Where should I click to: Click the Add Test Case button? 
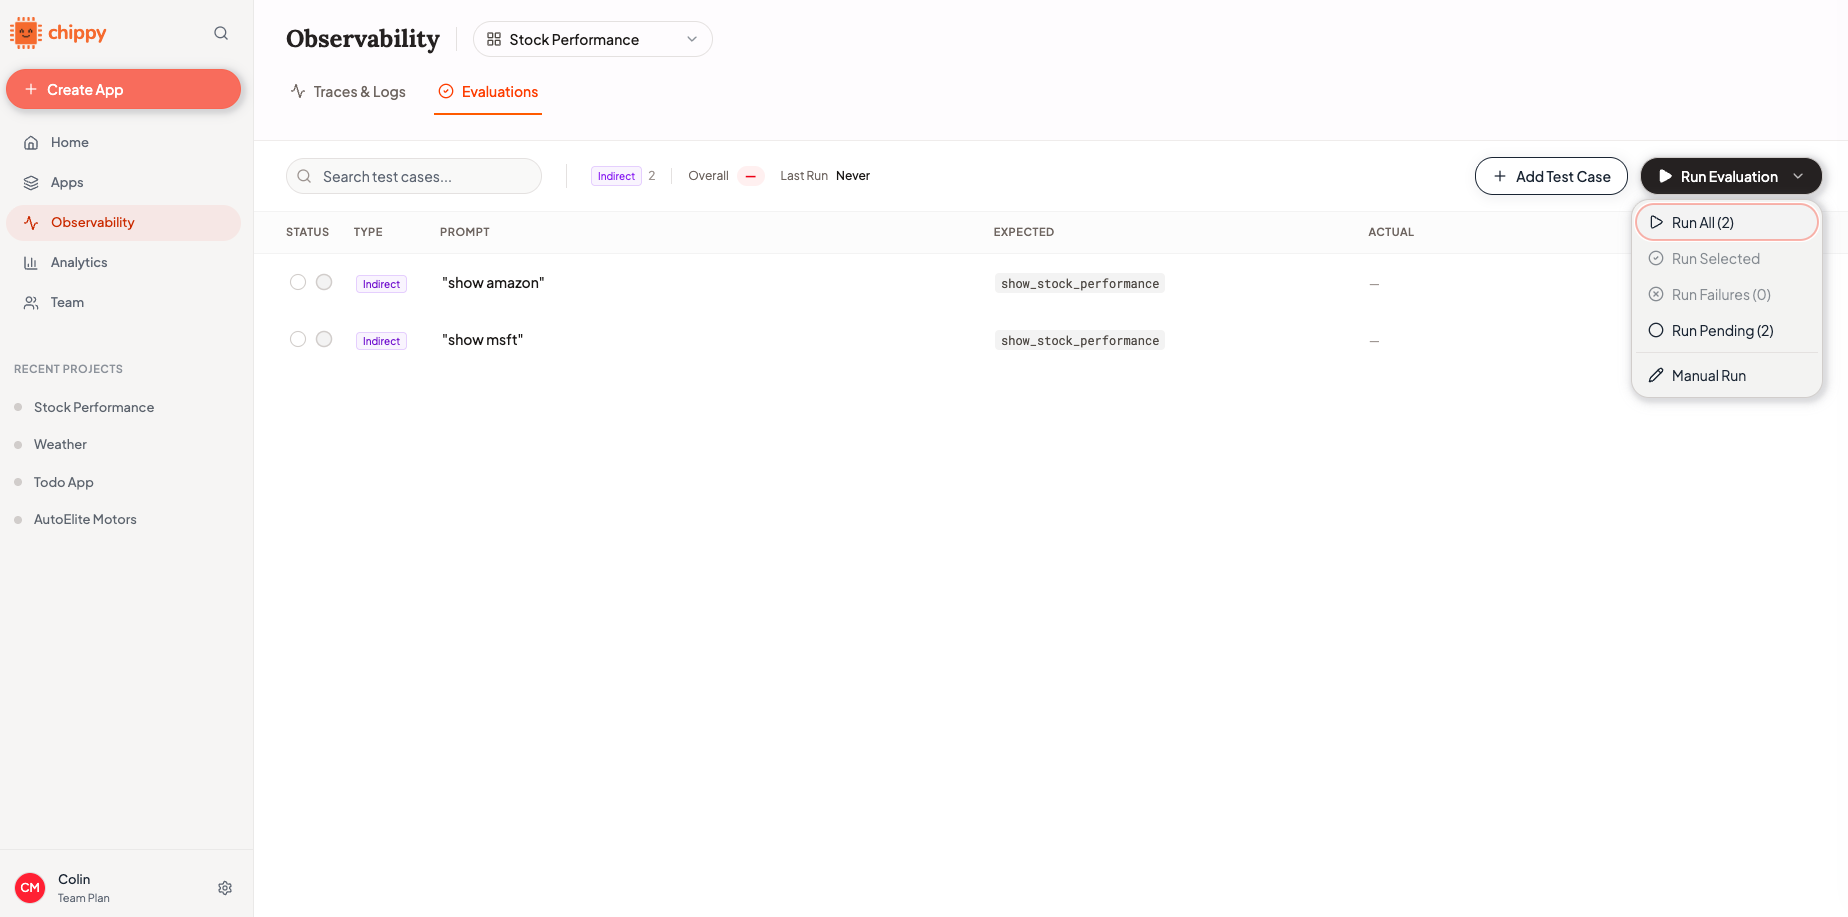[1551, 176]
